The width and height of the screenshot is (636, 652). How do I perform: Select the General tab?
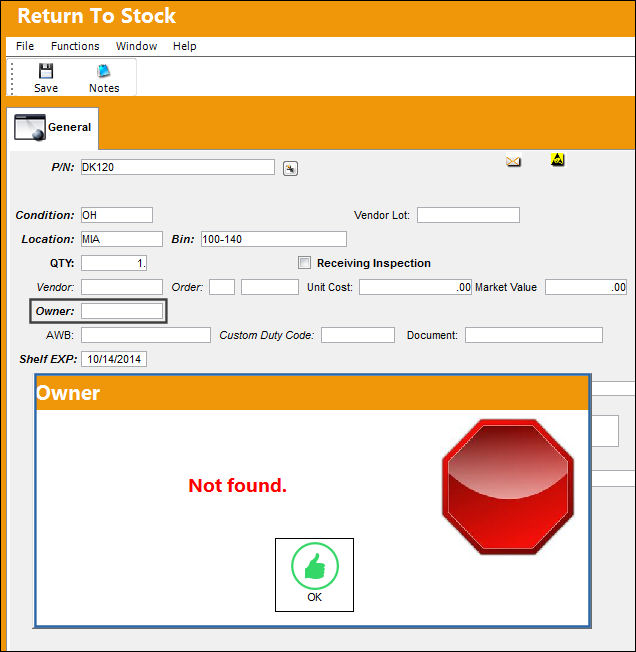(x=53, y=128)
